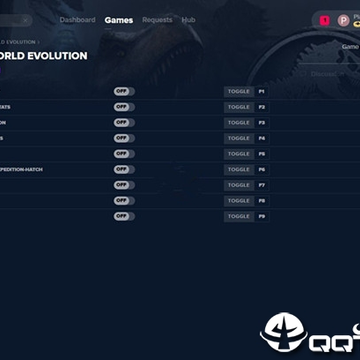This screenshot has width=360, height=360.
Task: Go to the Dashboard tab
Action: pos(77,20)
